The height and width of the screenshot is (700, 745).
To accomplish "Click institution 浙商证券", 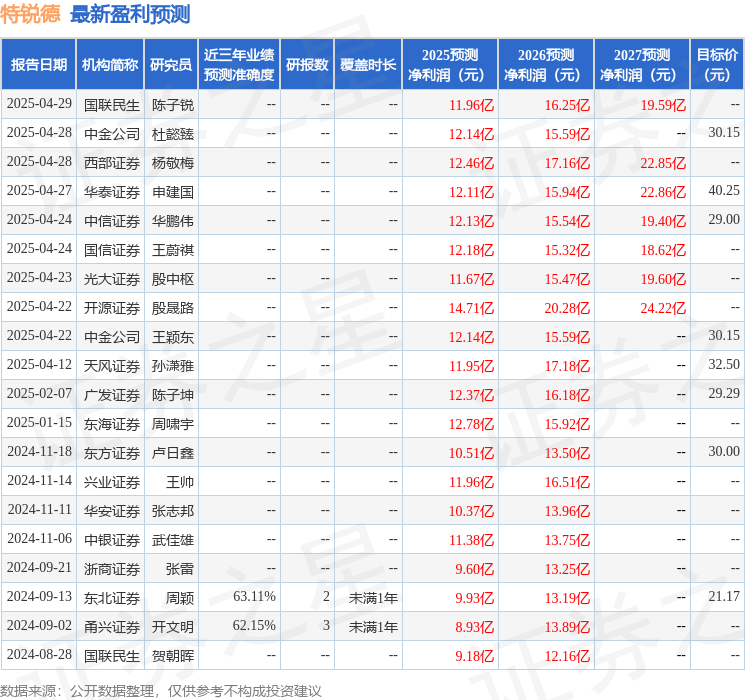I will click(x=112, y=569).
